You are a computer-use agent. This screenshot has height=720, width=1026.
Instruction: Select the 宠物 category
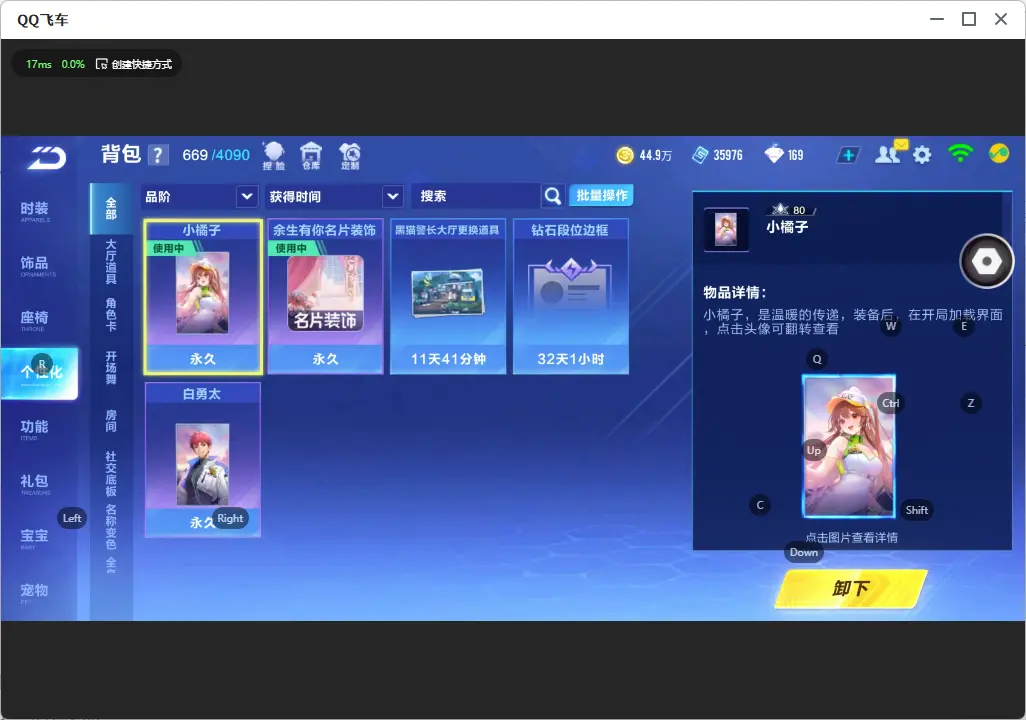click(x=35, y=592)
